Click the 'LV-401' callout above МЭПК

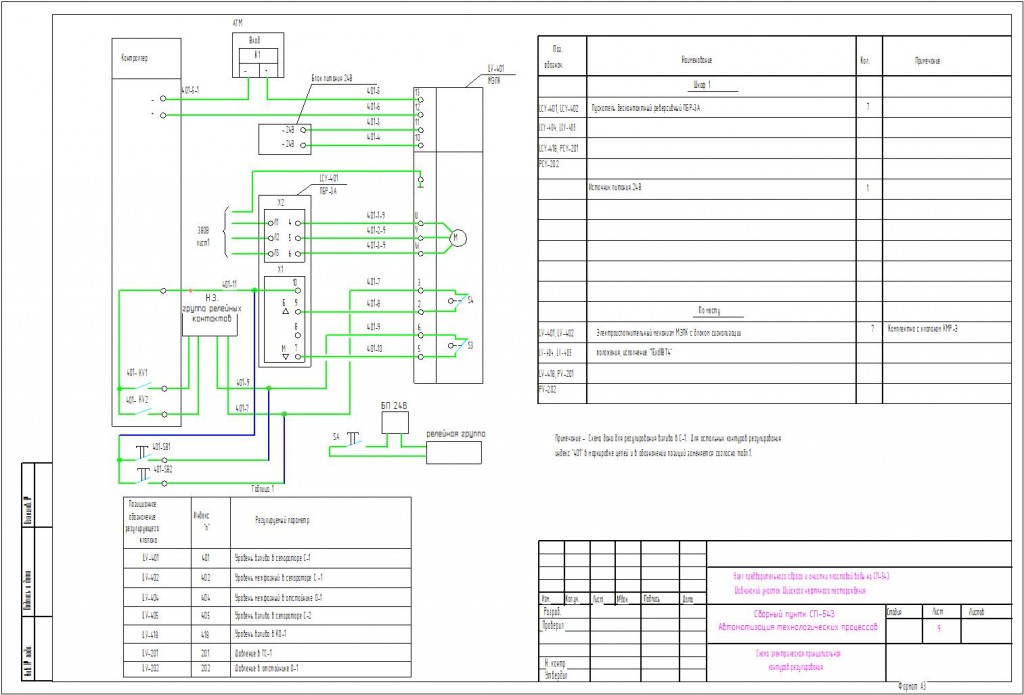click(496, 68)
